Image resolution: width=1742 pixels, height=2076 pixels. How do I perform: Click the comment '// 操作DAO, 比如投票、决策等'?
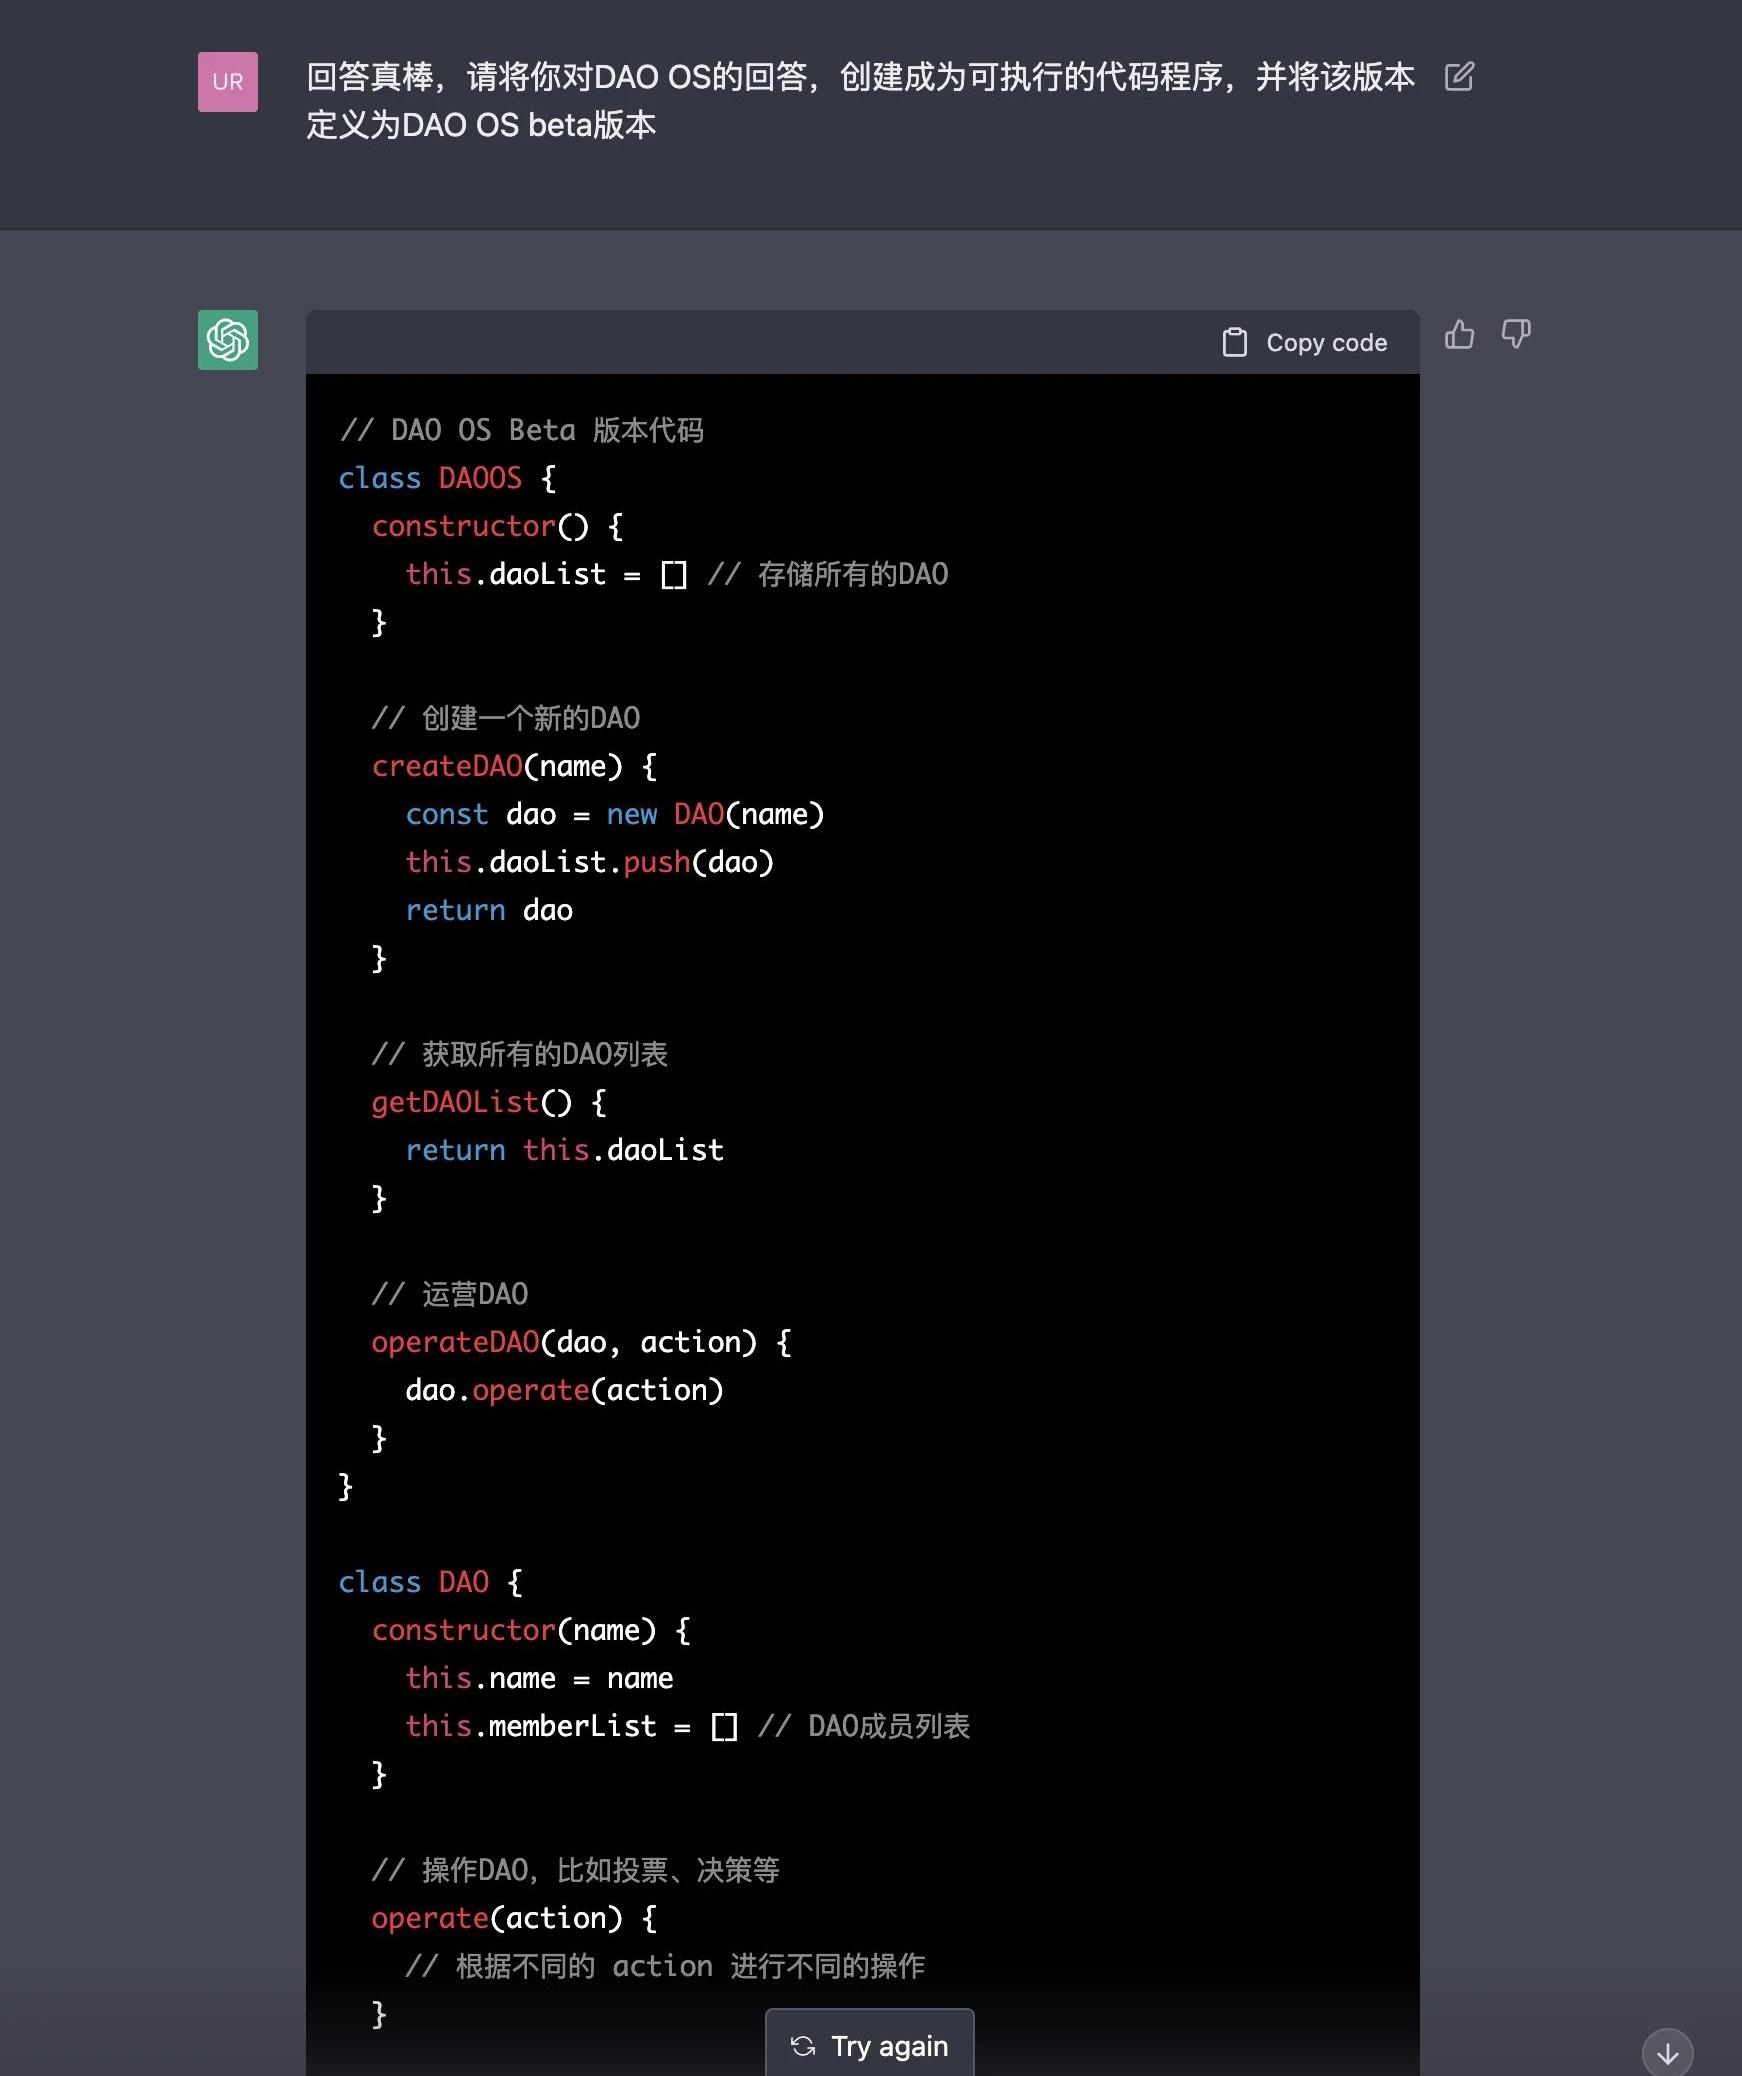576,1870
